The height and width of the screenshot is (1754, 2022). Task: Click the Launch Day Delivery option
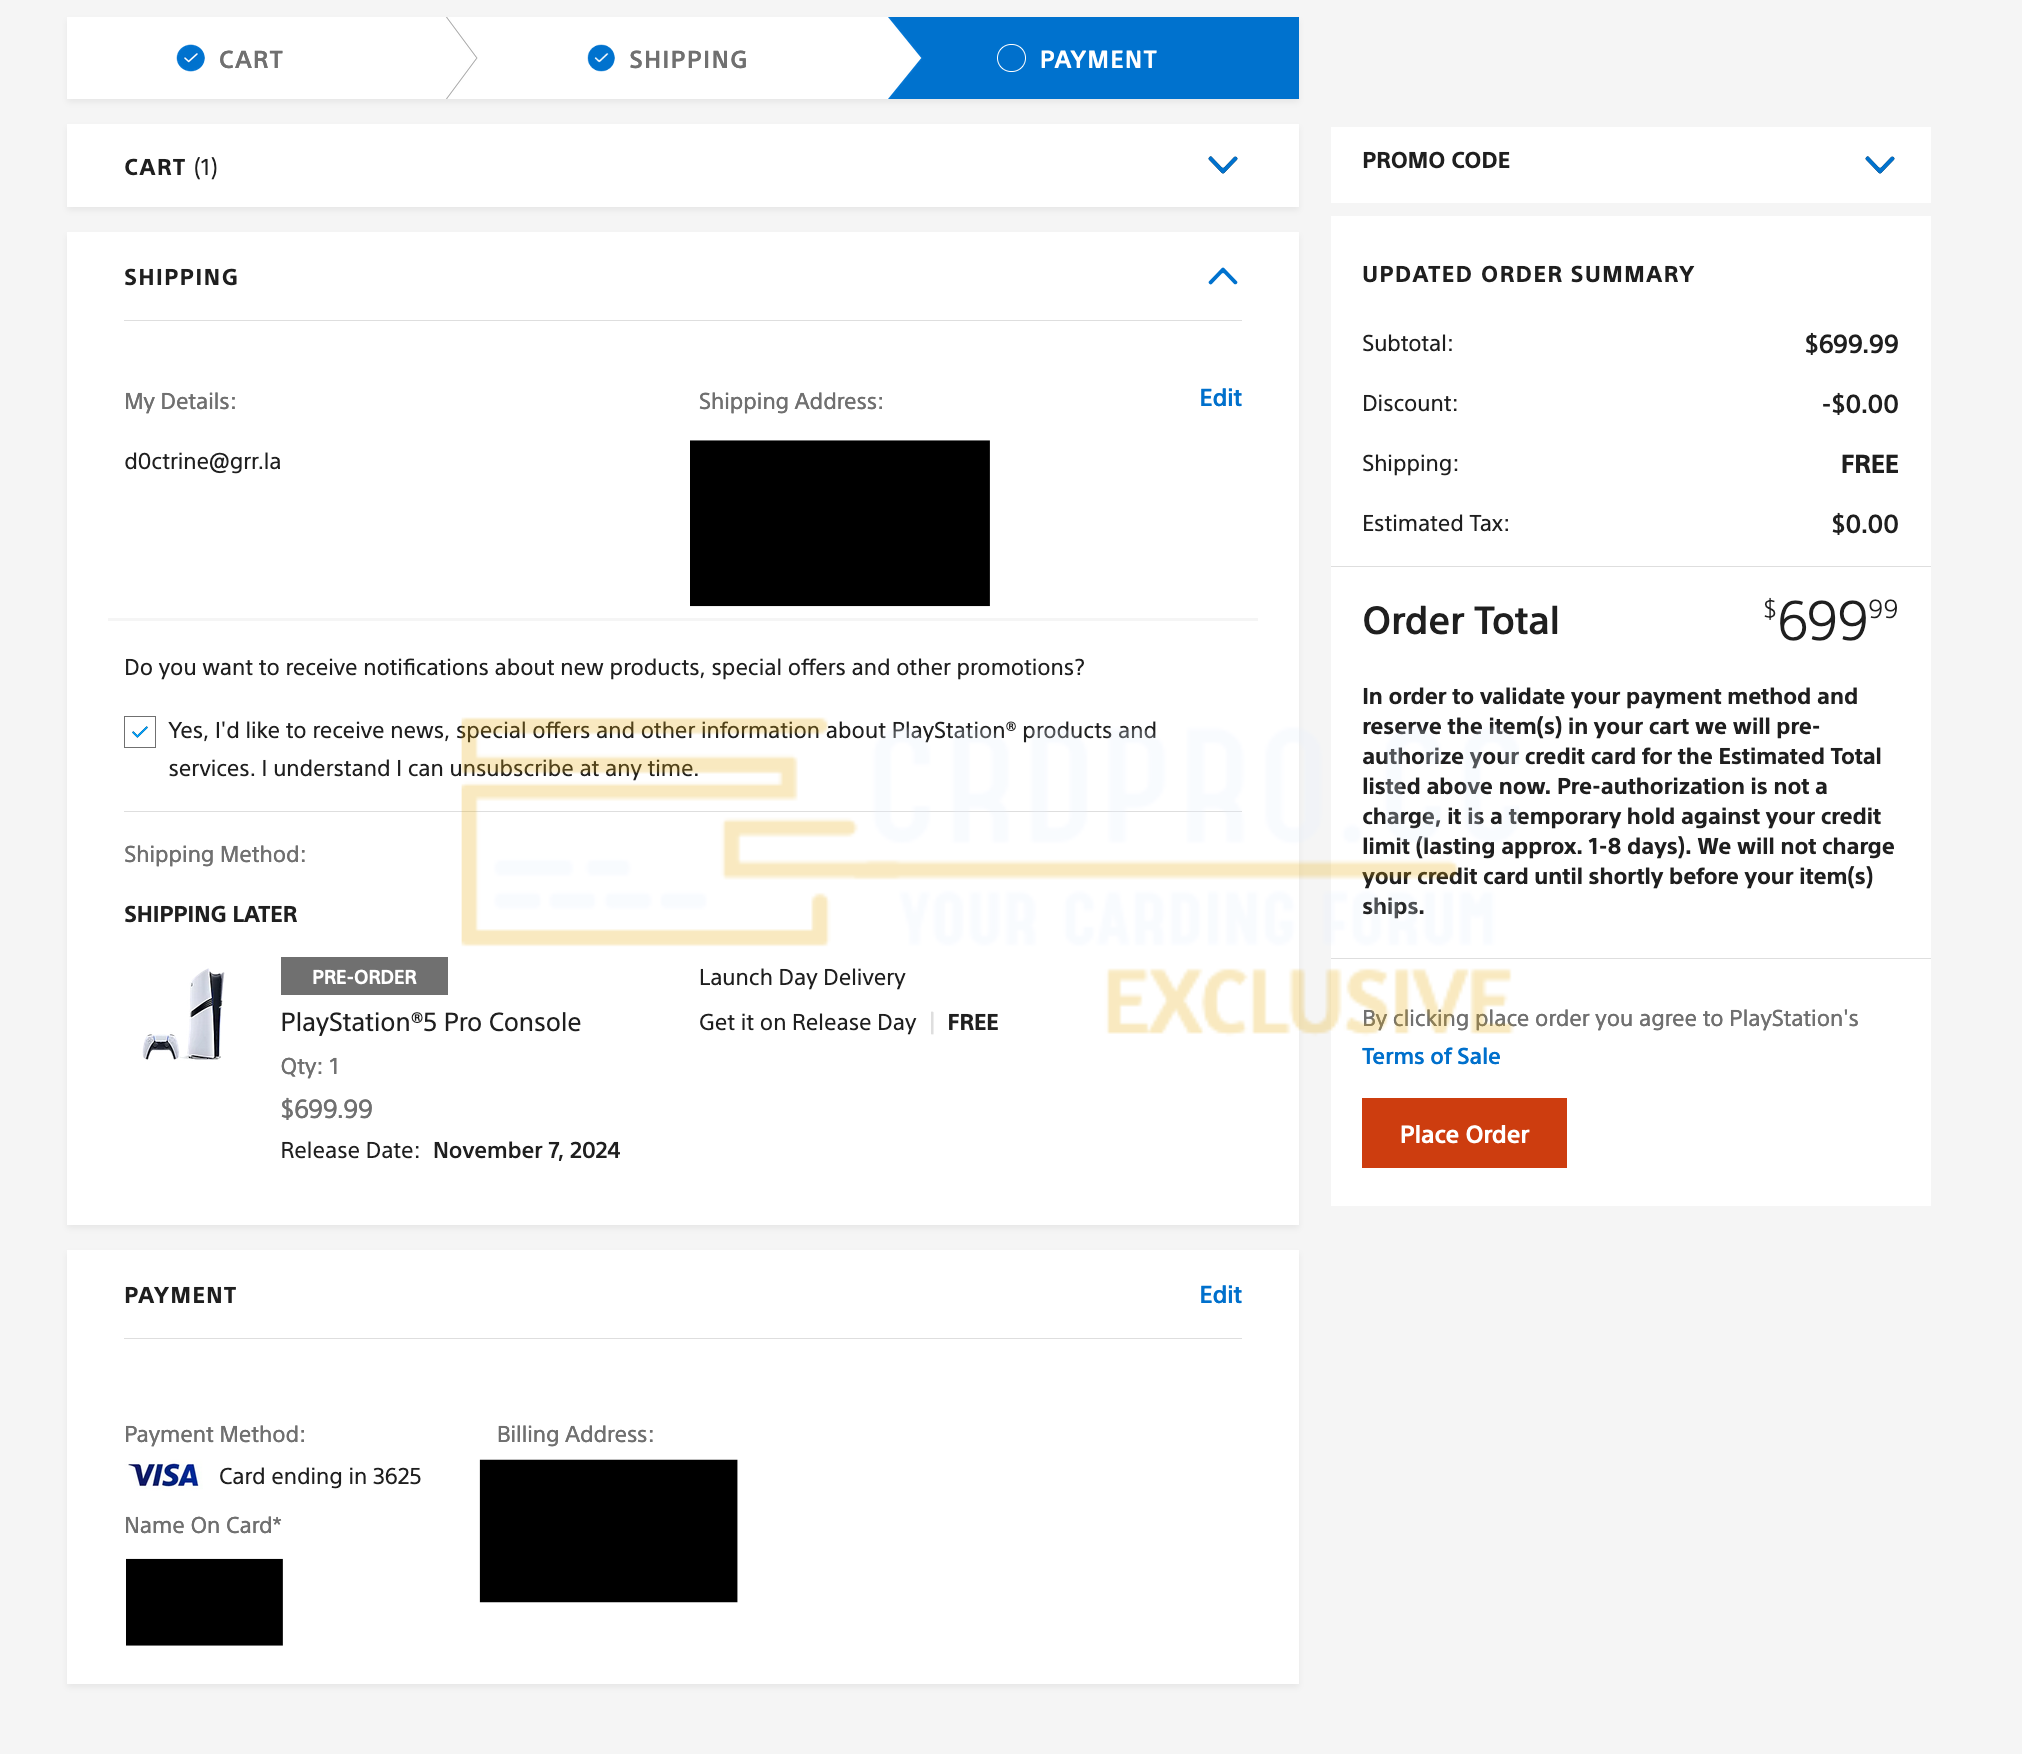tap(801, 976)
